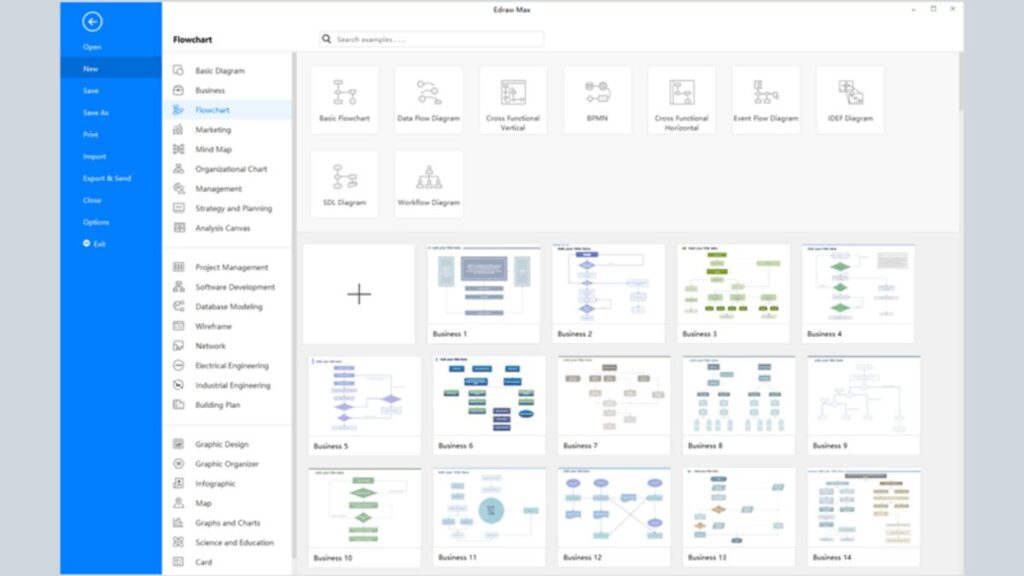Select Graphic Organizer category text
This screenshot has width=1024, height=576.
coord(227,464)
